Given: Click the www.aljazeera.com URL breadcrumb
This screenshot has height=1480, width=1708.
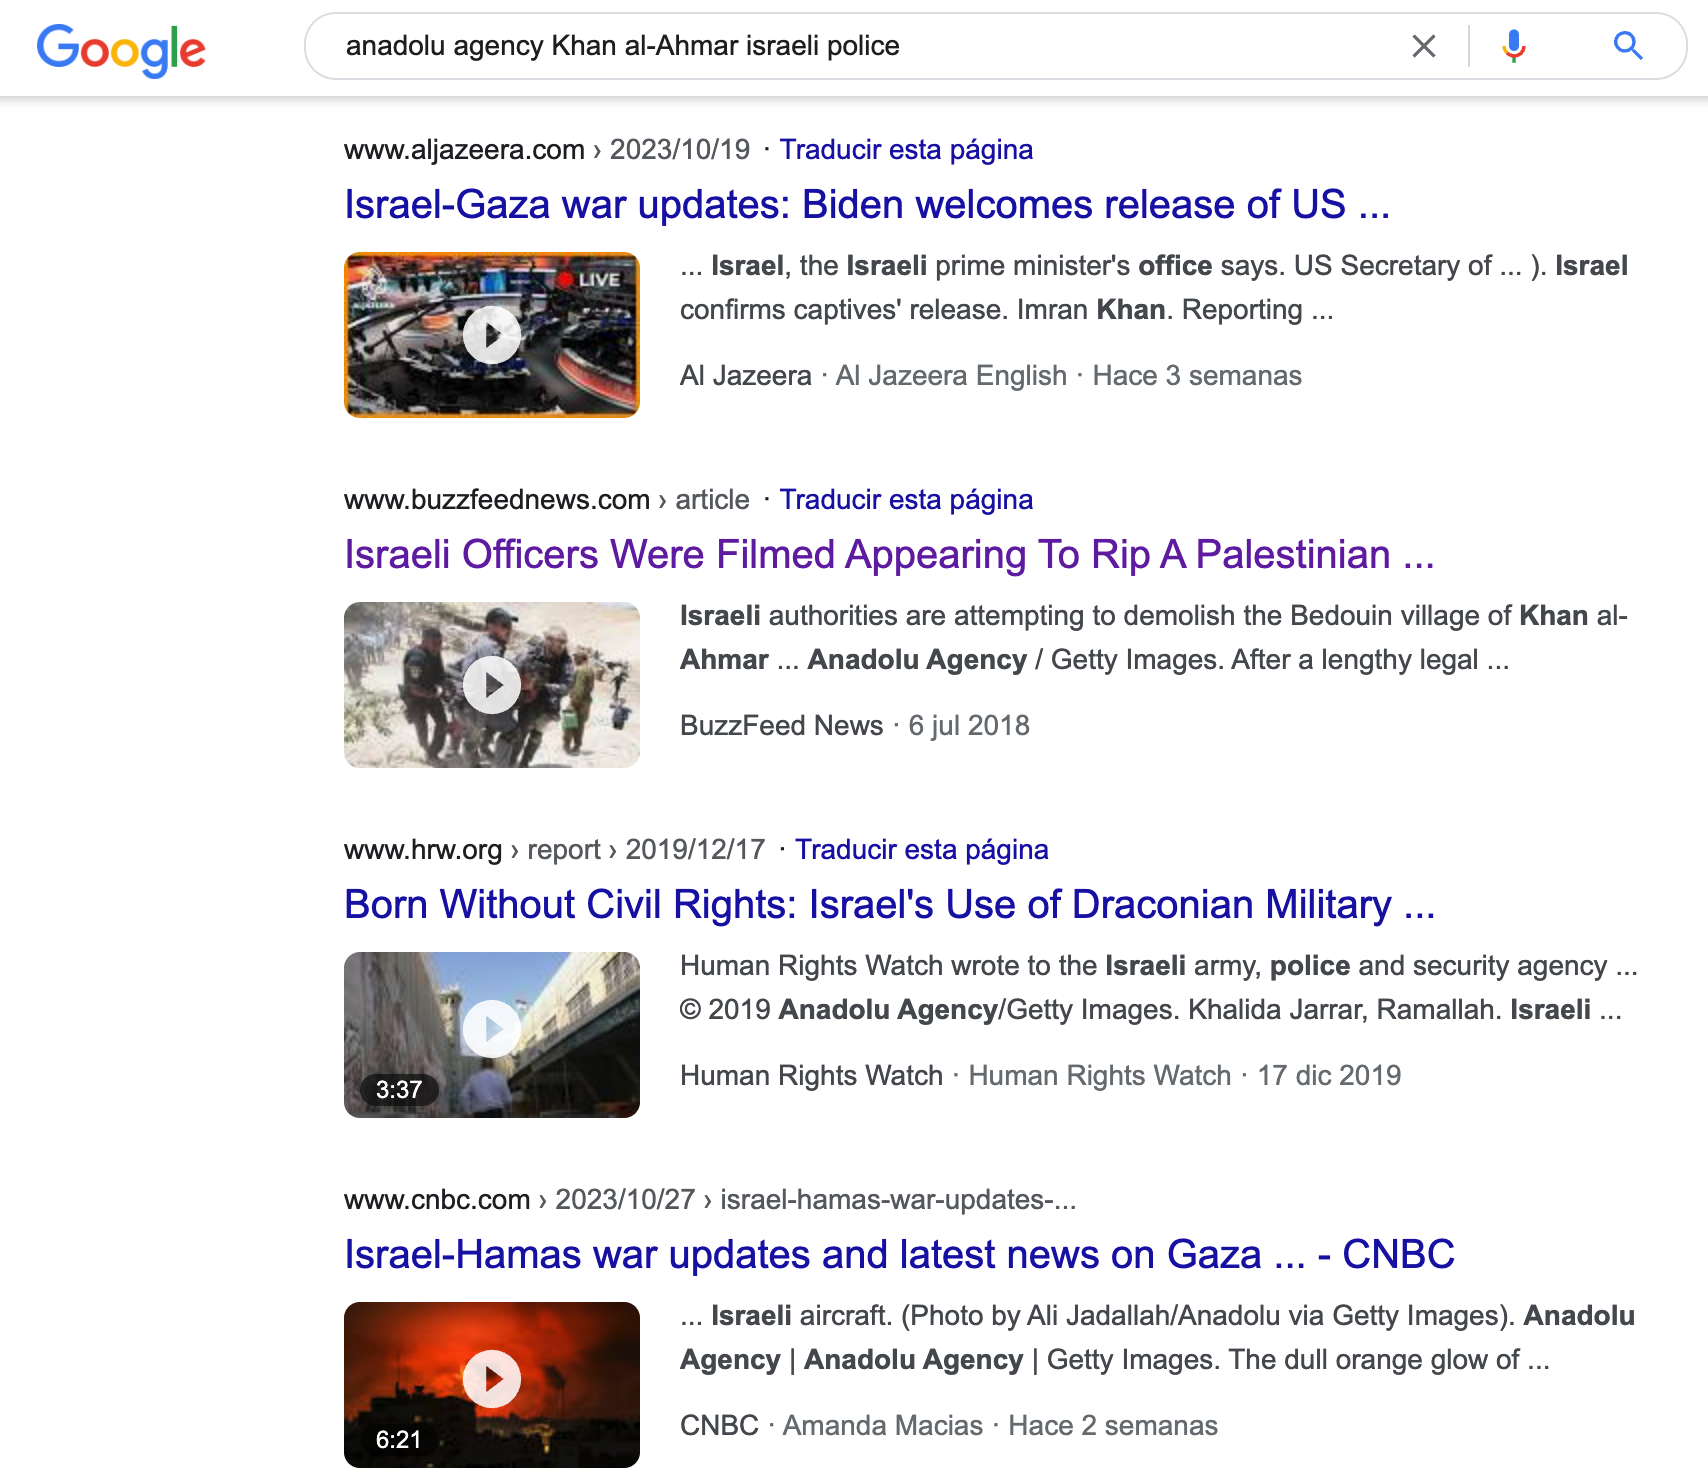Looking at the screenshot, I should [x=464, y=150].
